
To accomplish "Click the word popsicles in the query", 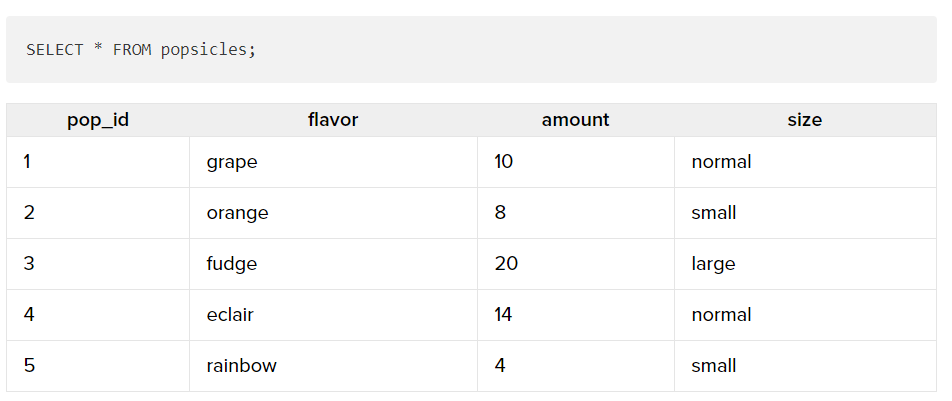I will coord(204,50).
